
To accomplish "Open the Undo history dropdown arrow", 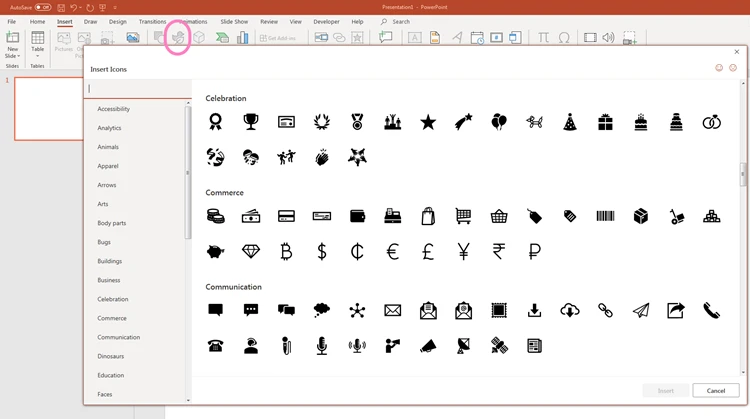I will click(x=80, y=8).
